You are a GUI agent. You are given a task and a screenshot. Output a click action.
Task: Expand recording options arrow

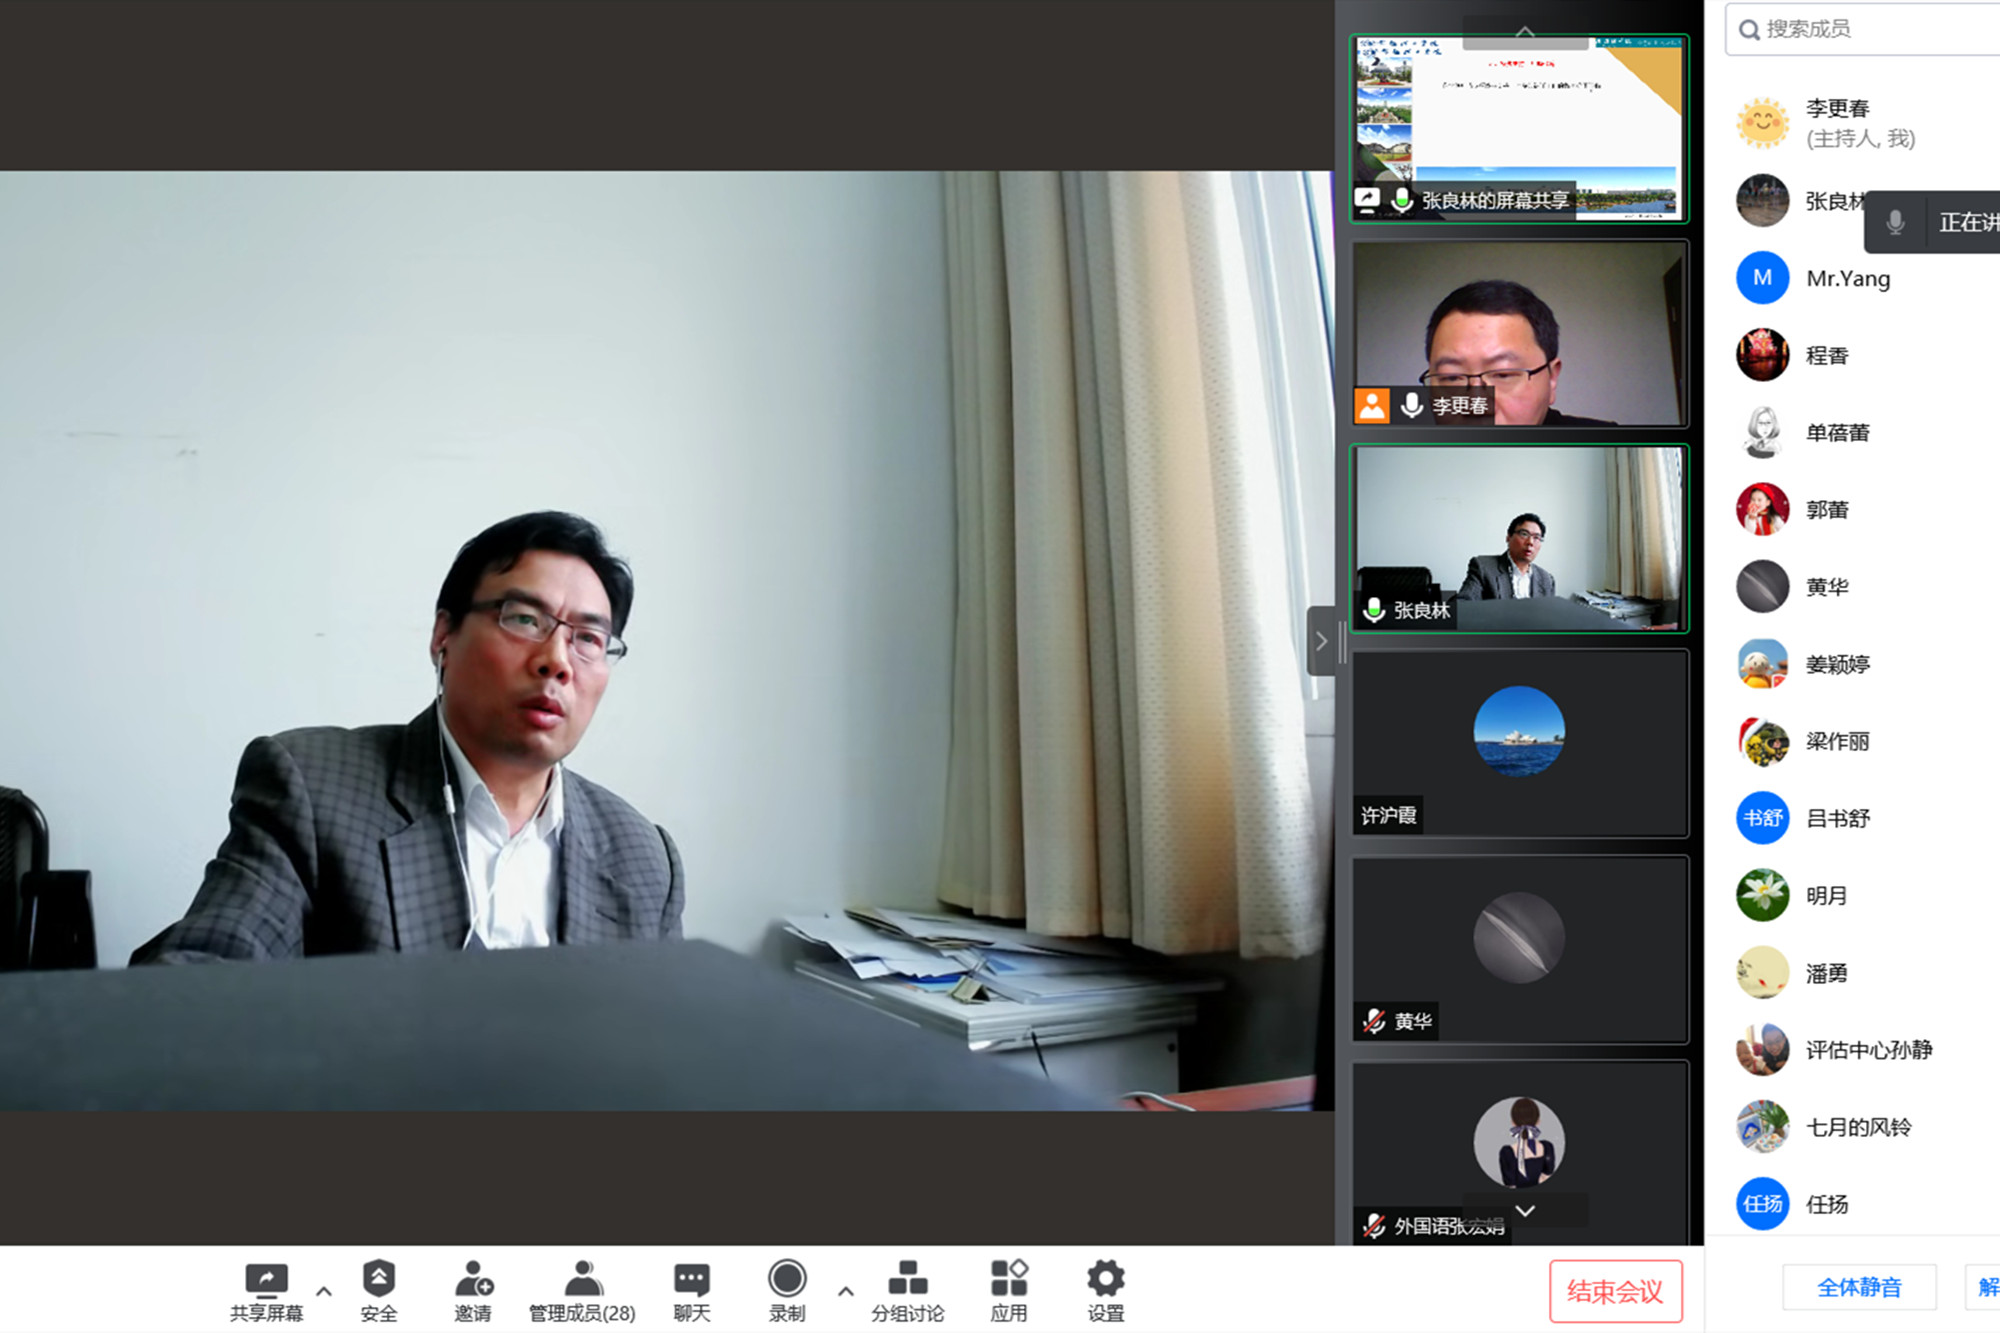pos(846,1291)
